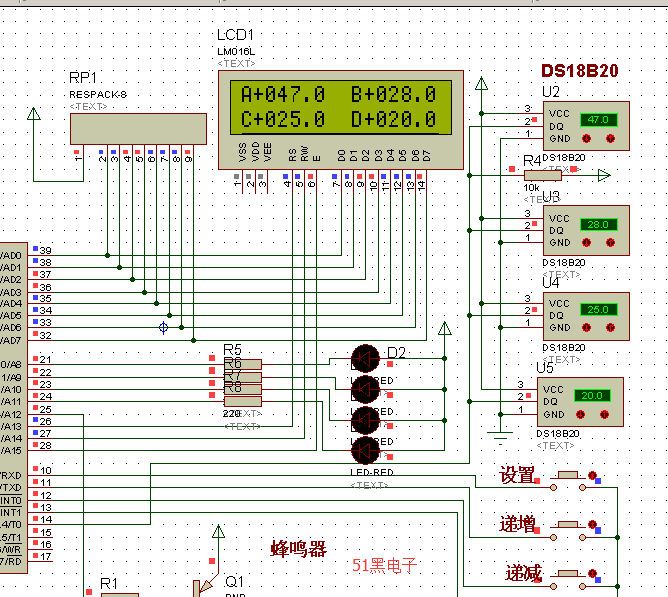Image resolution: width=668 pixels, height=597 pixels.
Task: Click the 递增 text label
Action: (x=517, y=525)
